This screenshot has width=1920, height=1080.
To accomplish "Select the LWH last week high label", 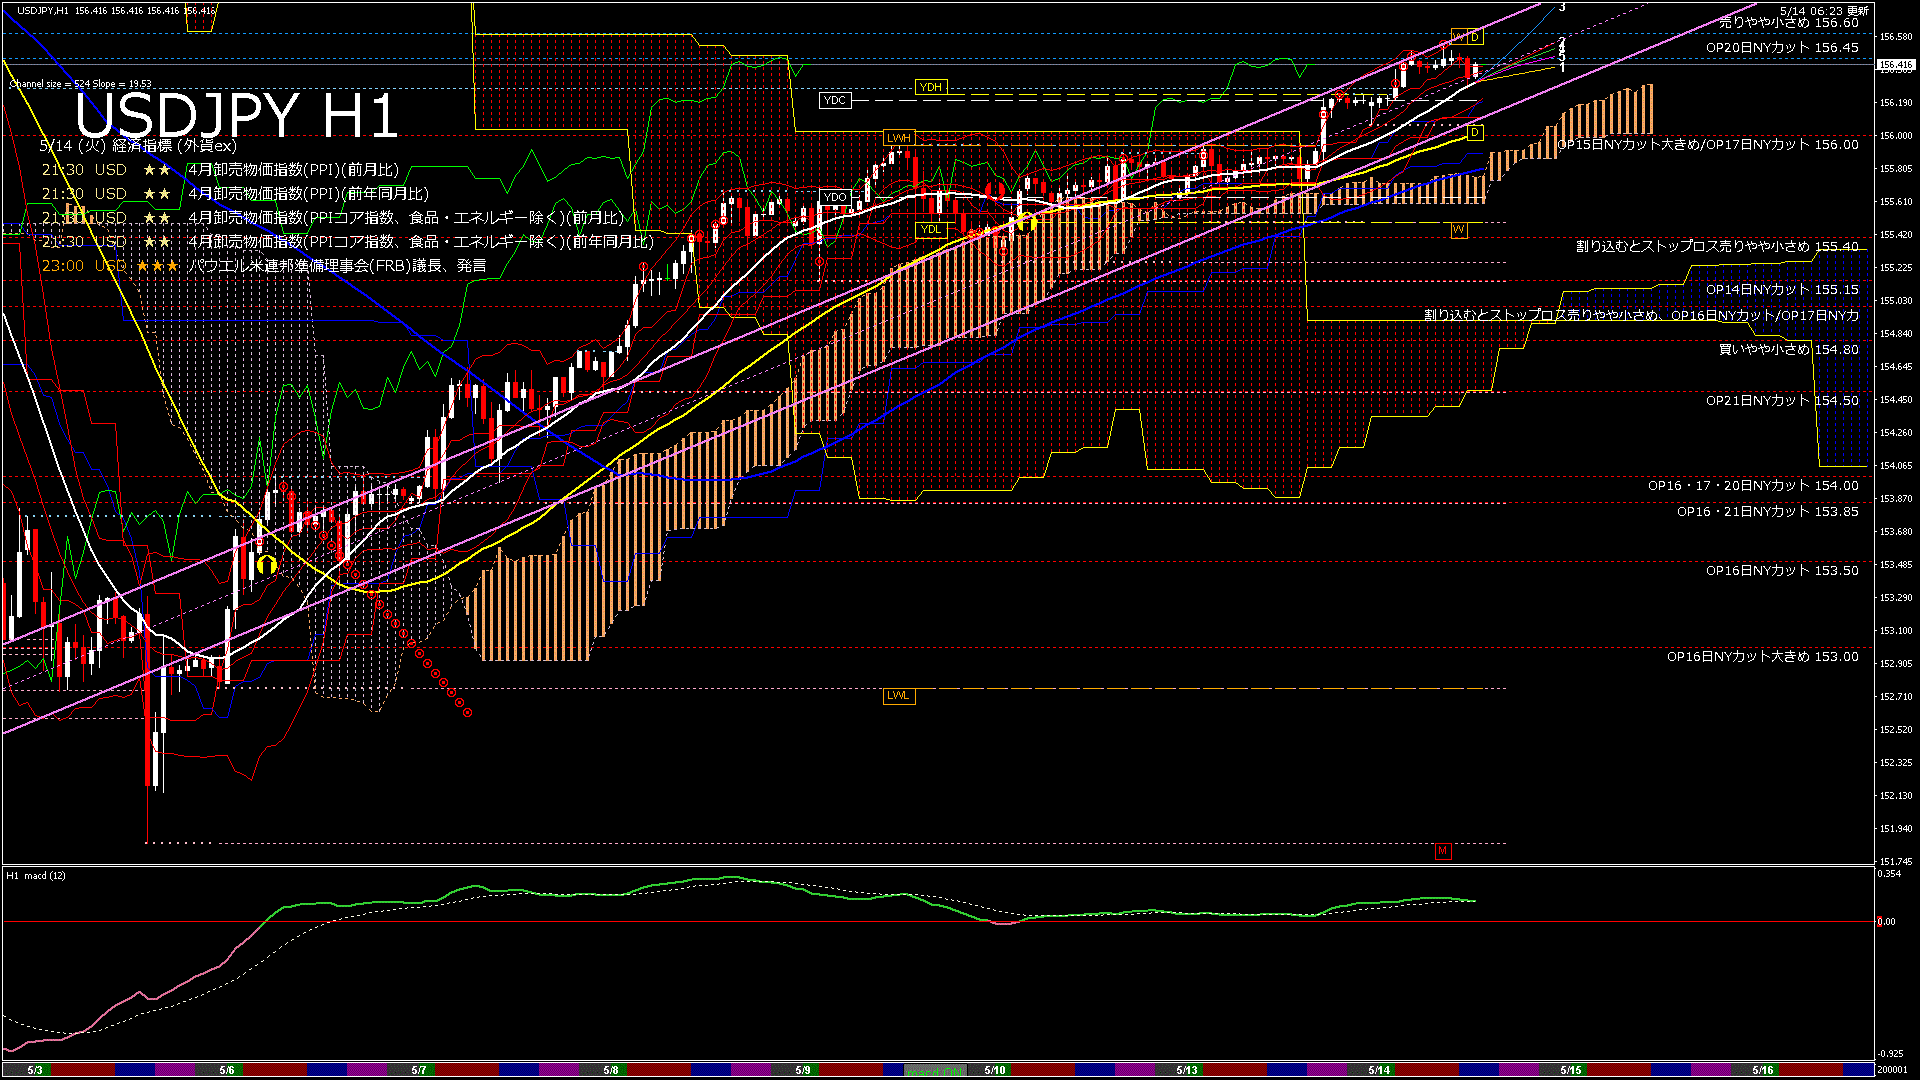I will (x=898, y=138).
